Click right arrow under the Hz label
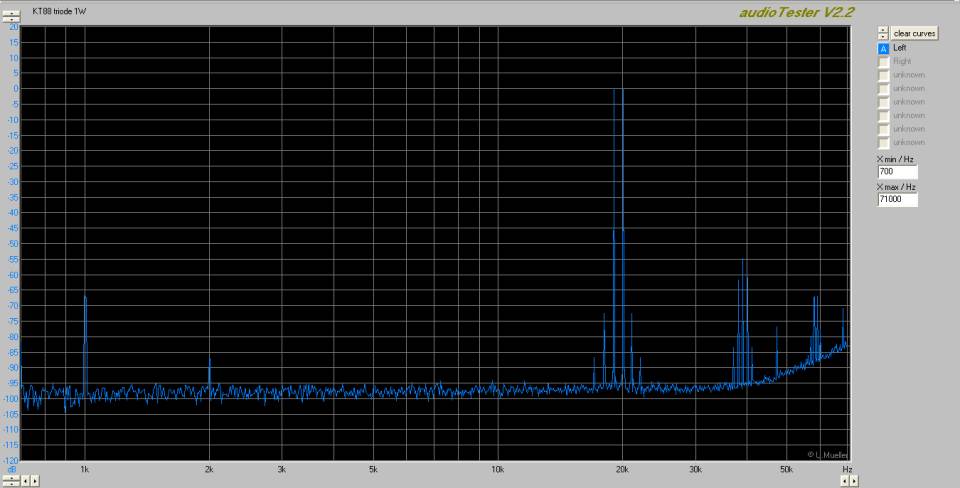Screen dimensions: 960x488 click(x=854, y=481)
